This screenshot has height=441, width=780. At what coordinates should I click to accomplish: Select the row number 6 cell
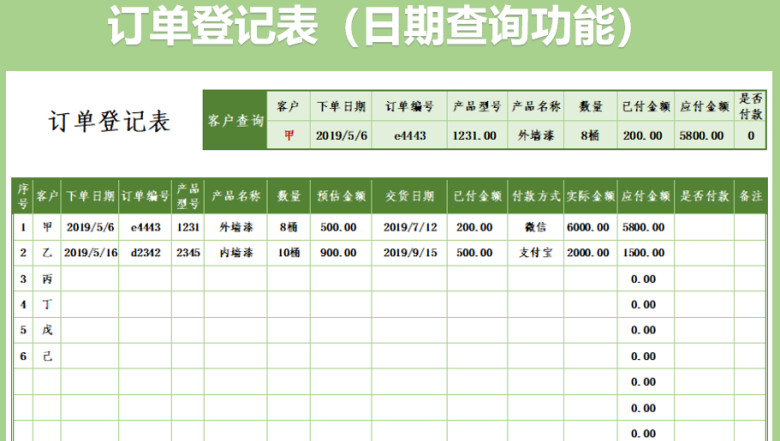pos(23,356)
